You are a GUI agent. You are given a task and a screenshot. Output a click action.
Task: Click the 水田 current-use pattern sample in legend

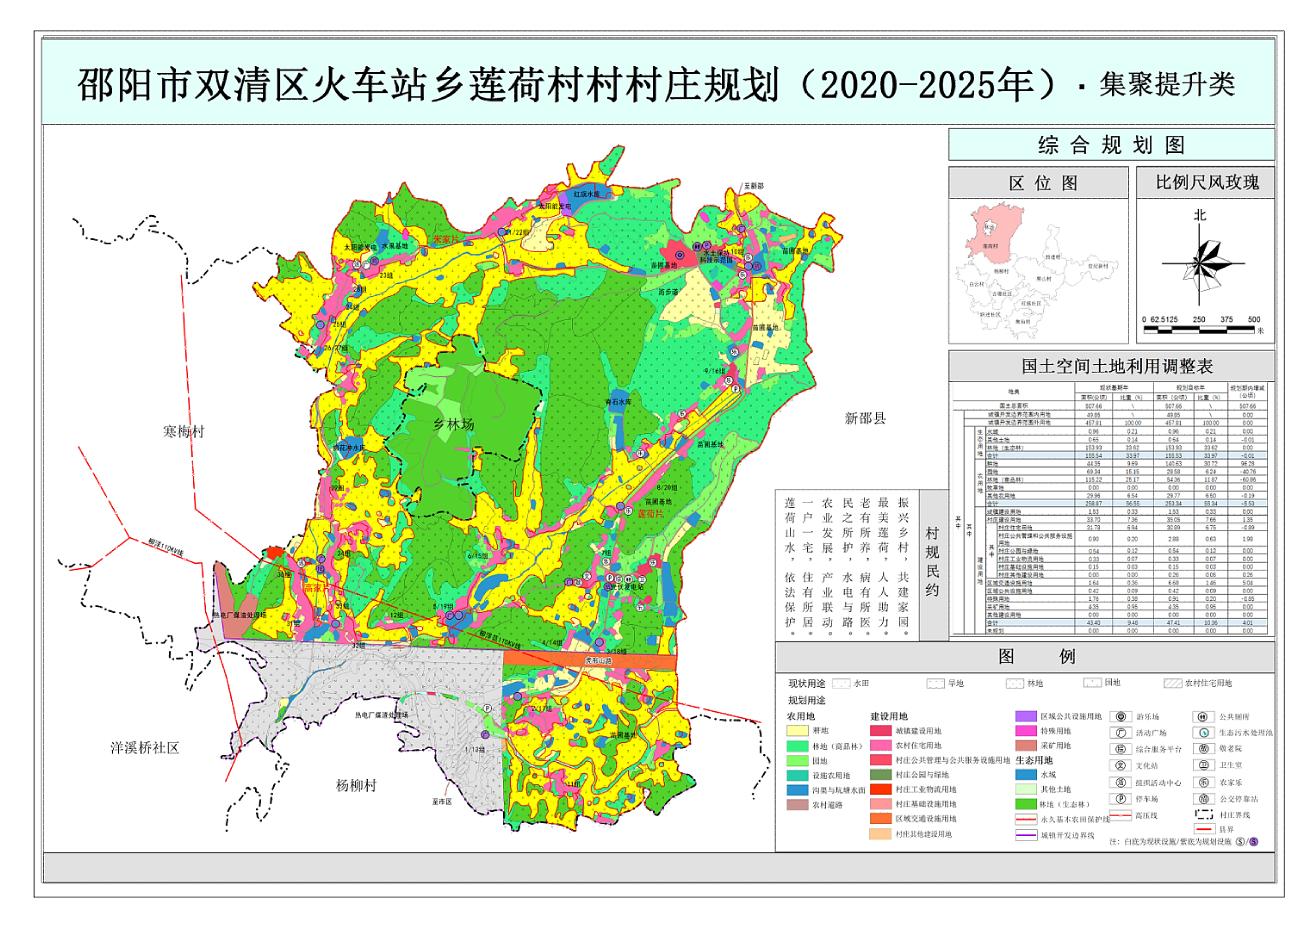(x=841, y=683)
